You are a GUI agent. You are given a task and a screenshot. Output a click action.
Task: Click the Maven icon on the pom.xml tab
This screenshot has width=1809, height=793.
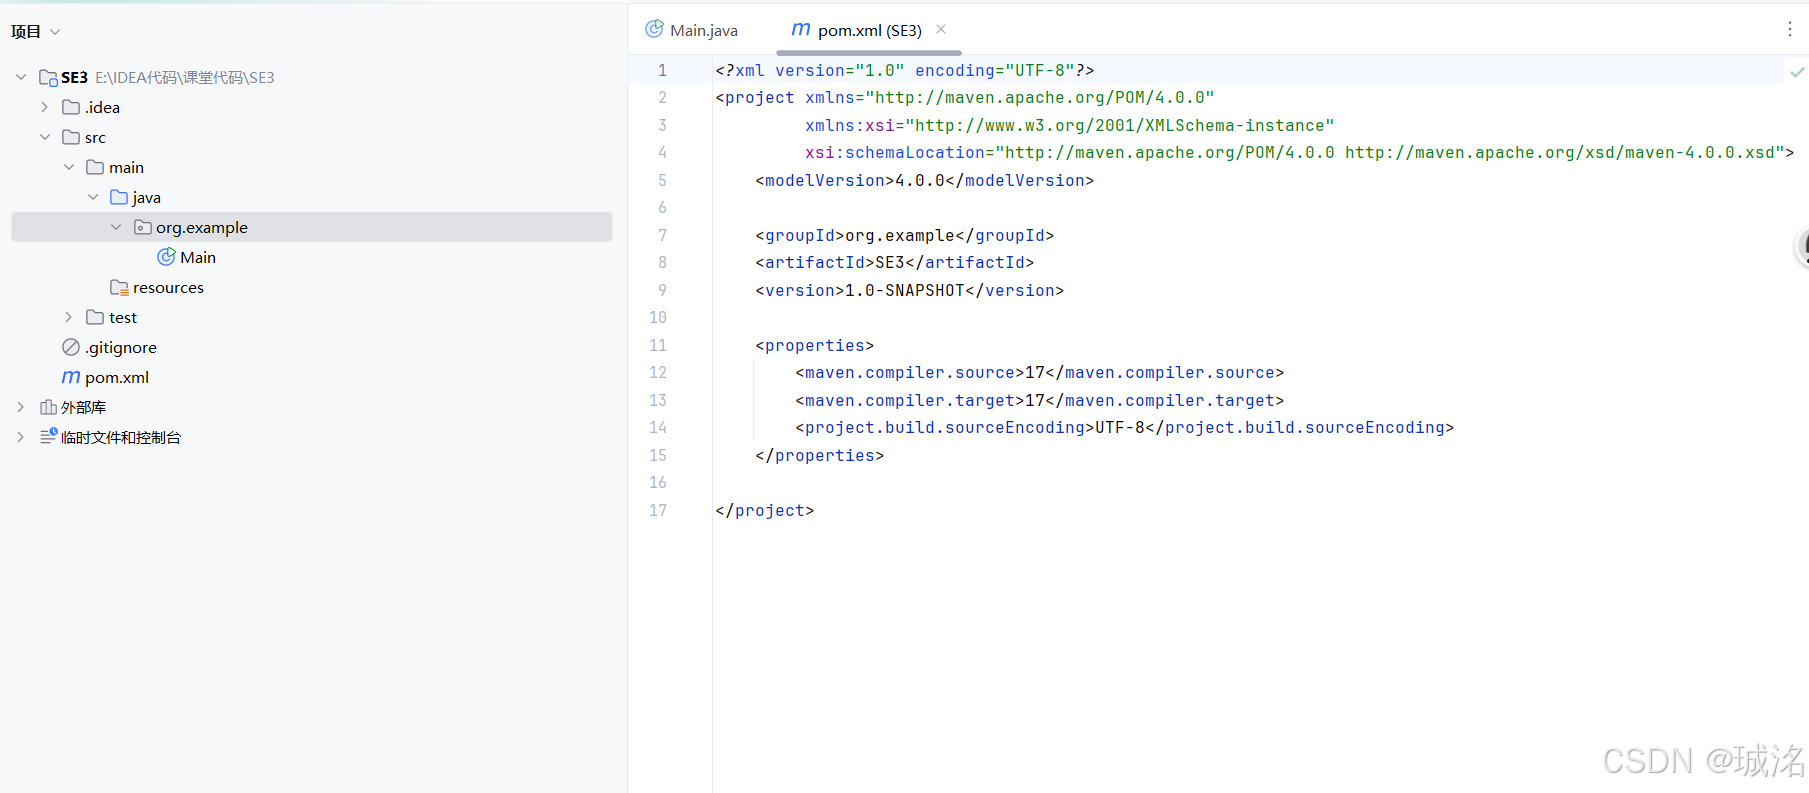click(801, 29)
